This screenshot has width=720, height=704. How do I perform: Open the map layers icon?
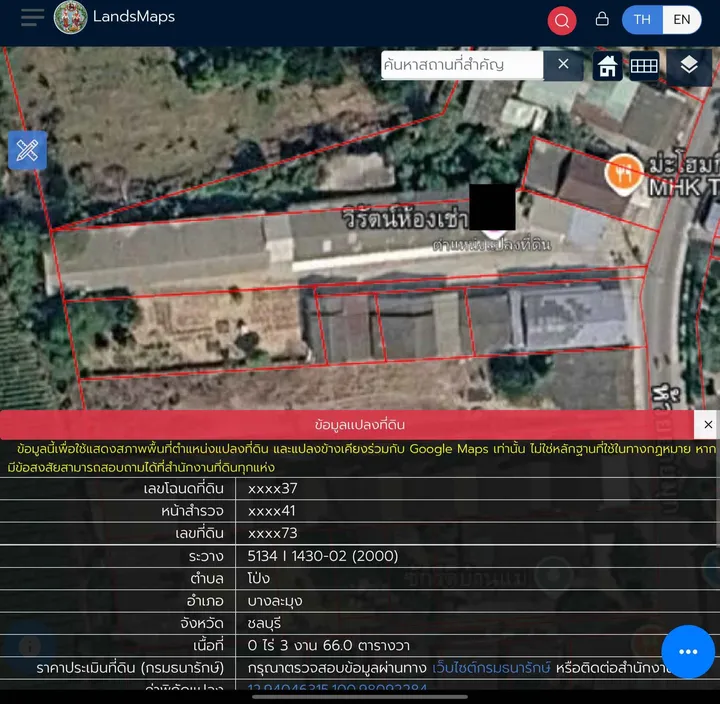[x=689, y=66]
